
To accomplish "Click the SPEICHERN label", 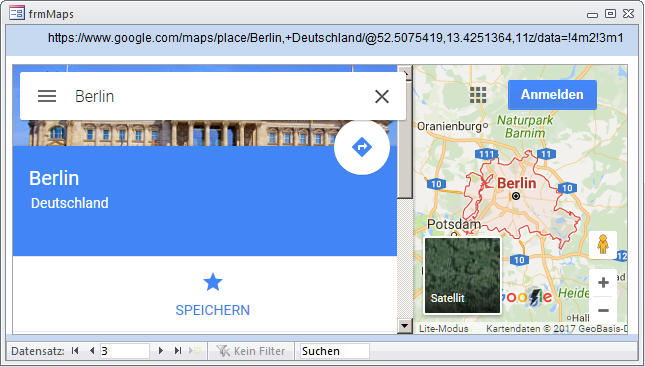I will (213, 310).
